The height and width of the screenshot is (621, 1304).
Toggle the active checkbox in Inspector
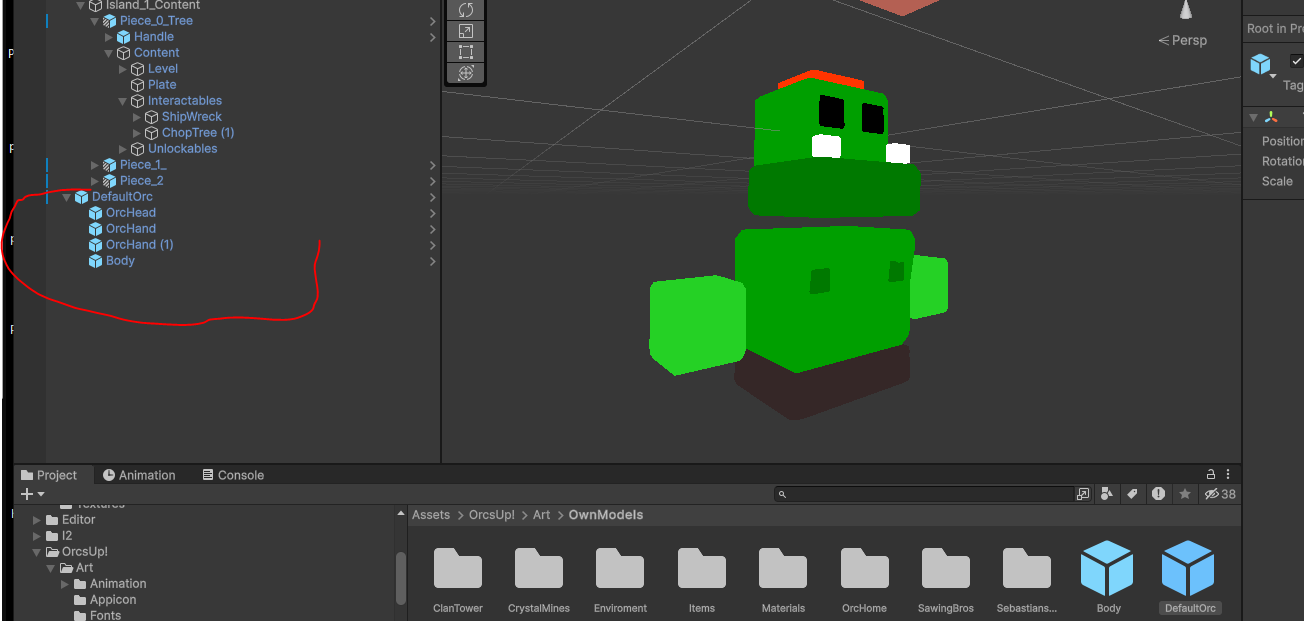pos(1297,61)
